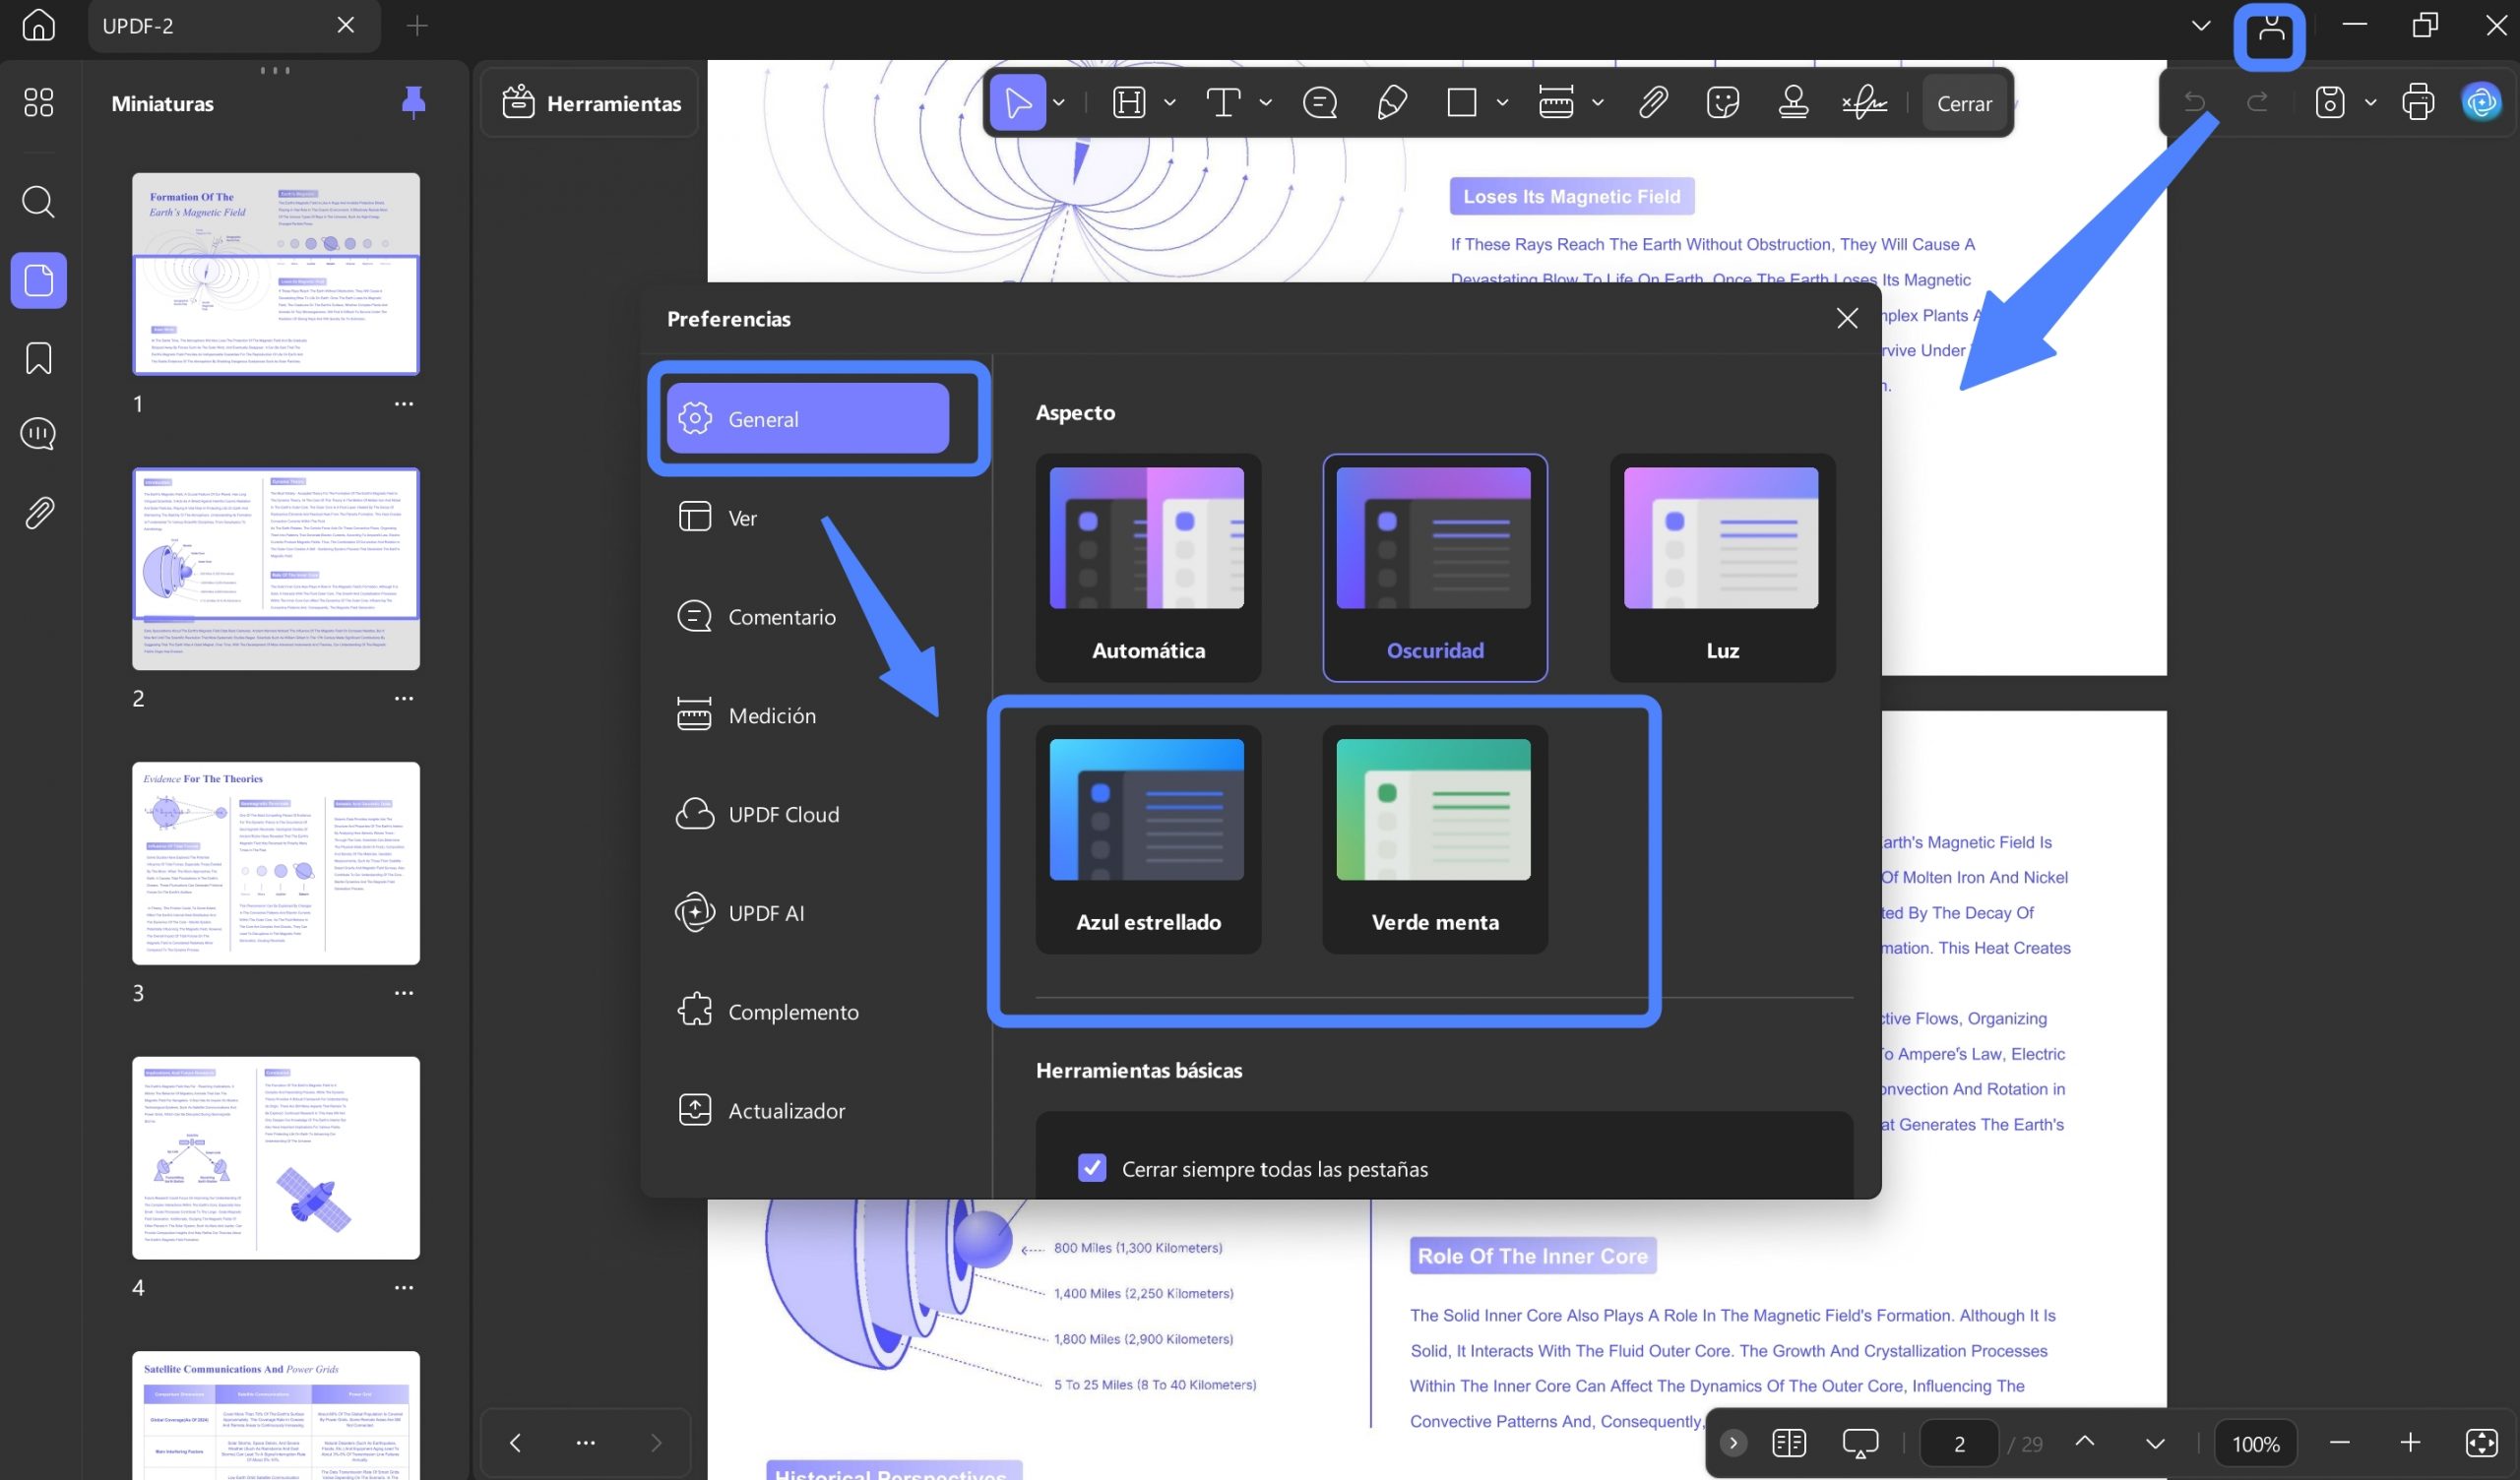Expand the measurement tool dropdown arrow
This screenshot has height=1480, width=2520.
[x=1598, y=102]
